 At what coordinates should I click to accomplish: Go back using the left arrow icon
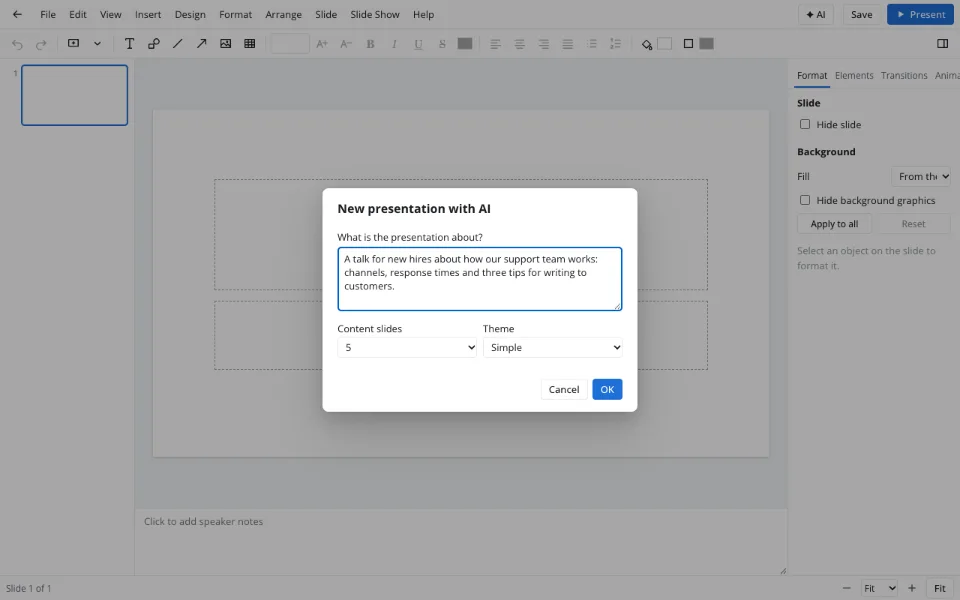pos(17,14)
